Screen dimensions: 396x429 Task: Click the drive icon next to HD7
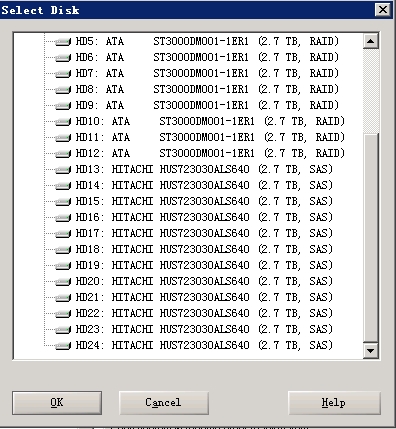tap(63, 74)
